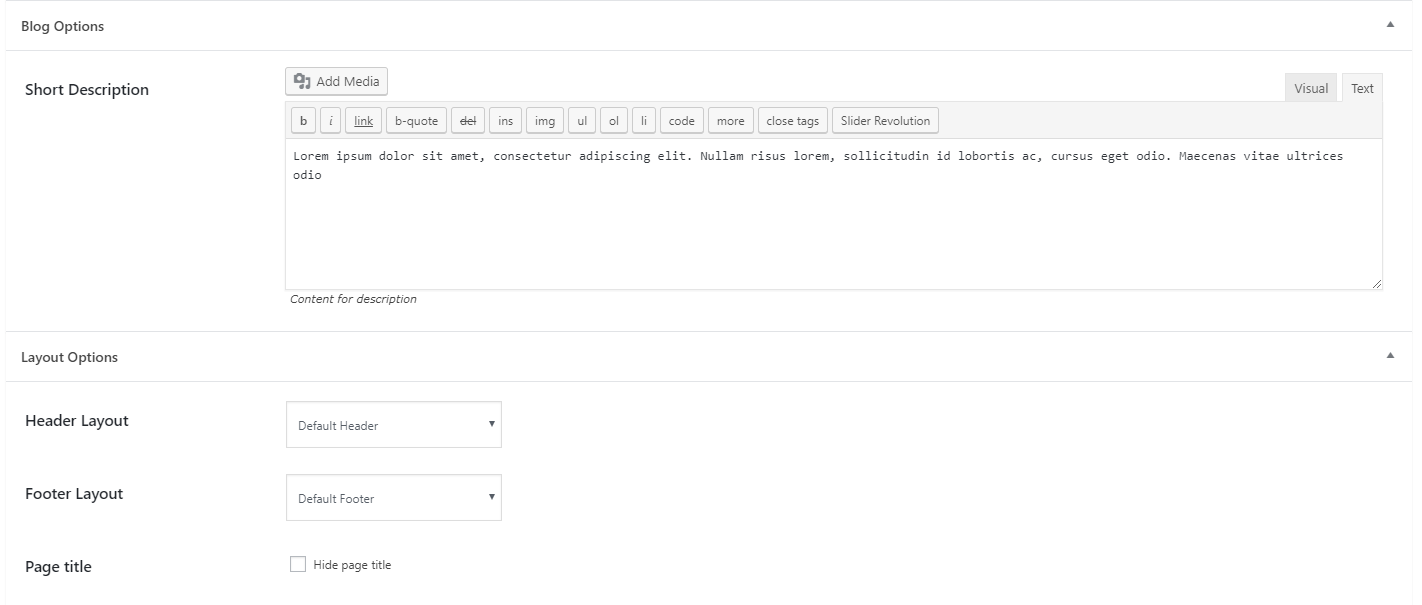Insert an image with the img button
The width and height of the screenshot is (1422, 605).
[x=545, y=121]
